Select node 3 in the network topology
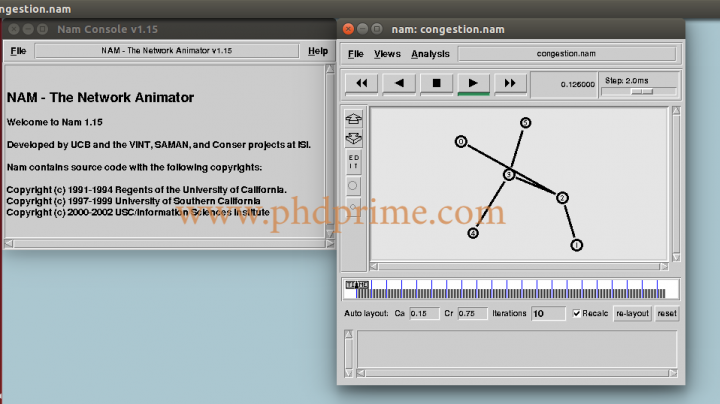Image resolution: width=720 pixels, height=404 pixels. [x=508, y=174]
